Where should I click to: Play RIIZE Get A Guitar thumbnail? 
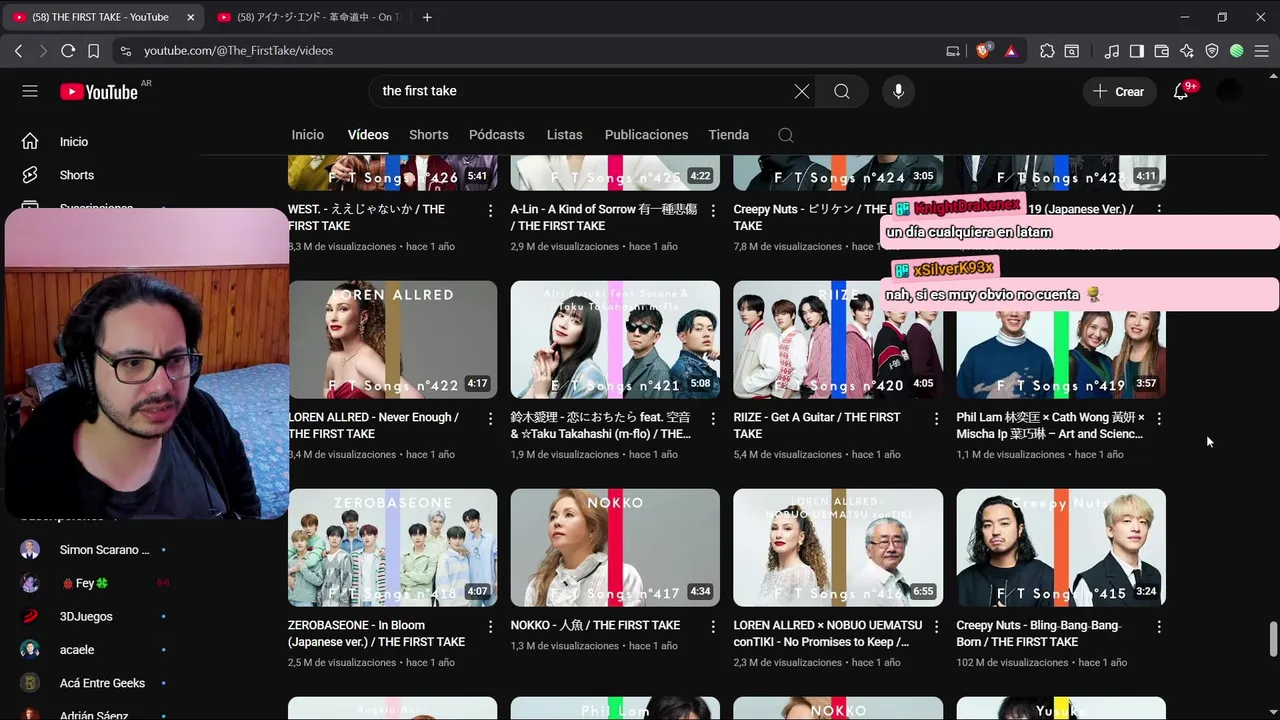838,339
